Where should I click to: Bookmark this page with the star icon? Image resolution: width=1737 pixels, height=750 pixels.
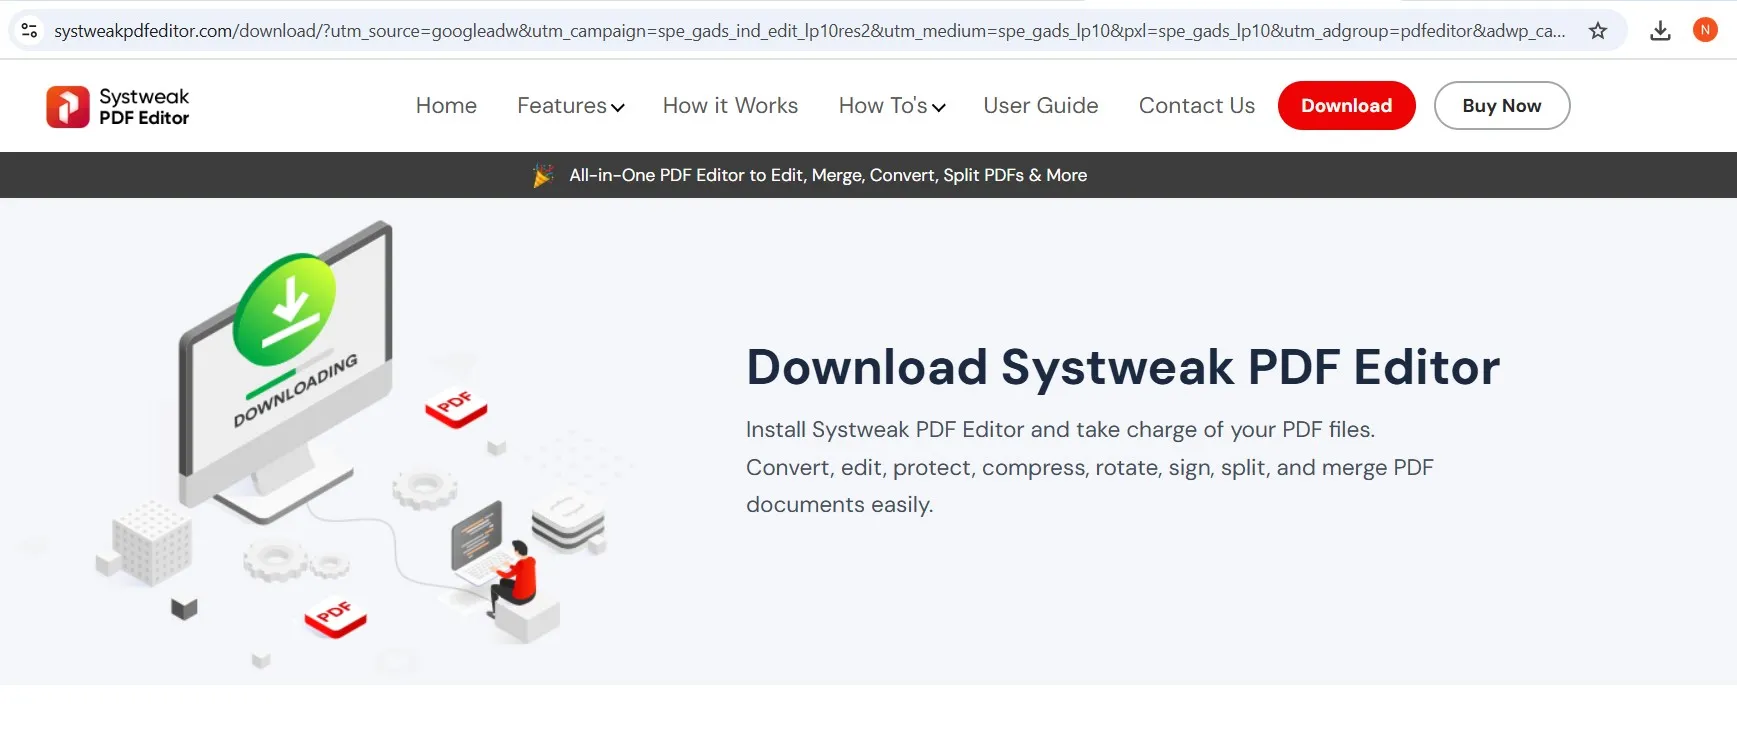point(1598,31)
